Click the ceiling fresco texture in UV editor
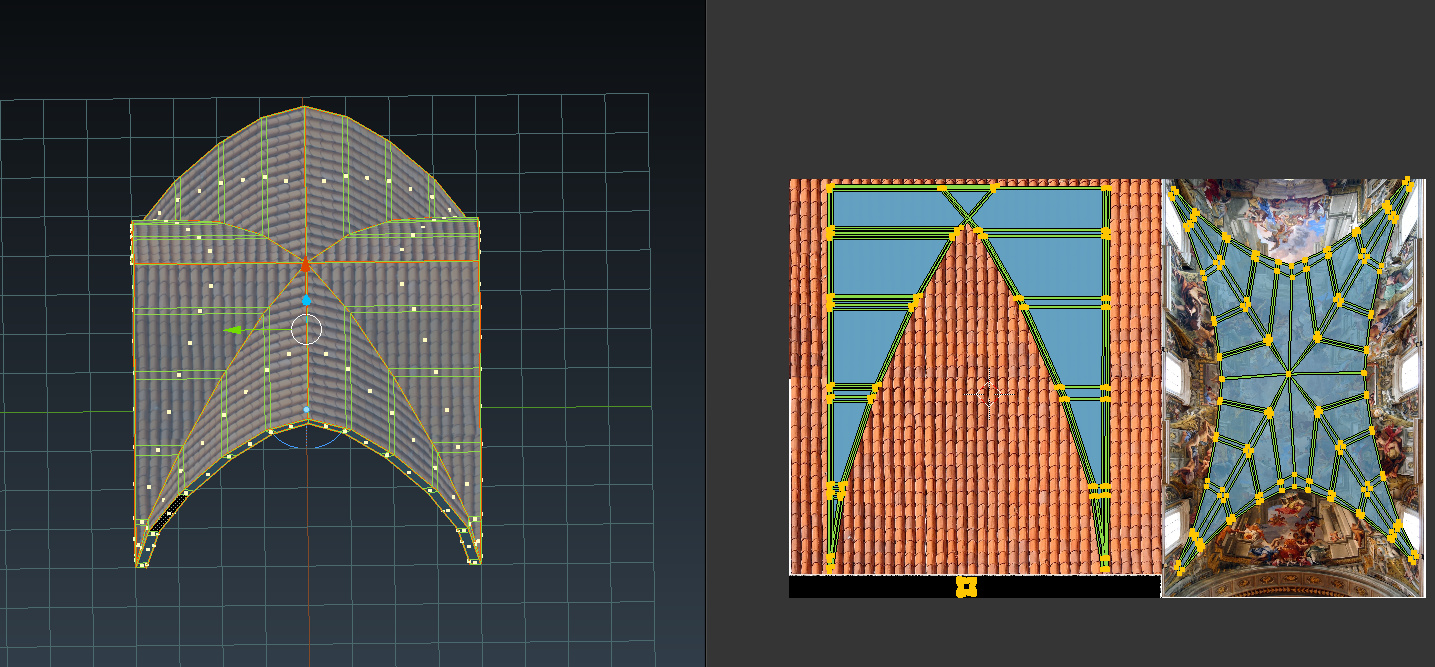Image resolution: width=1435 pixels, height=667 pixels. pos(1293,387)
